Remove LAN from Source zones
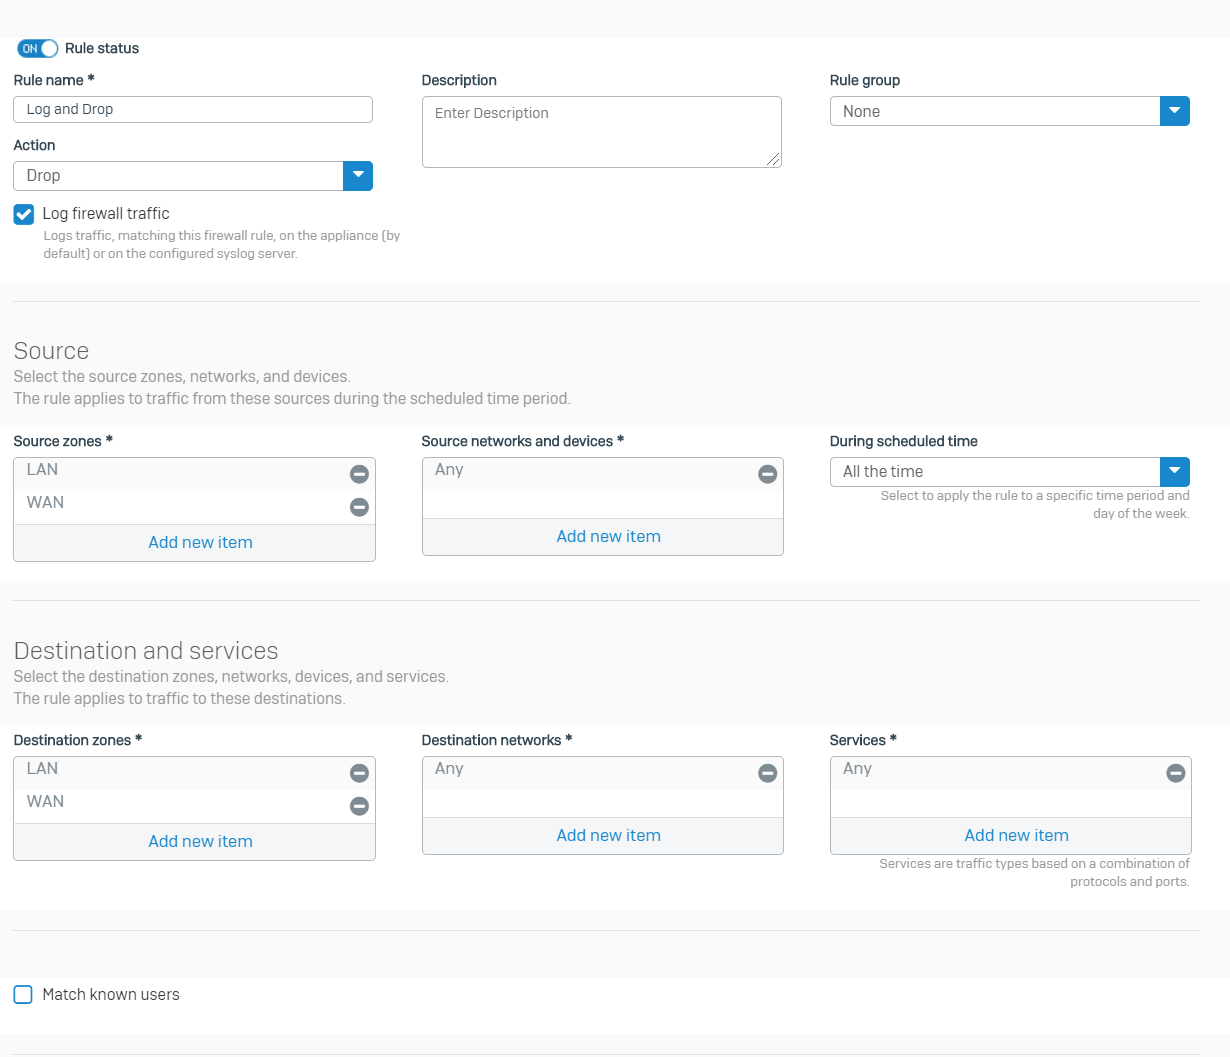This screenshot has width=1230, height=1057. pos(359,474)
